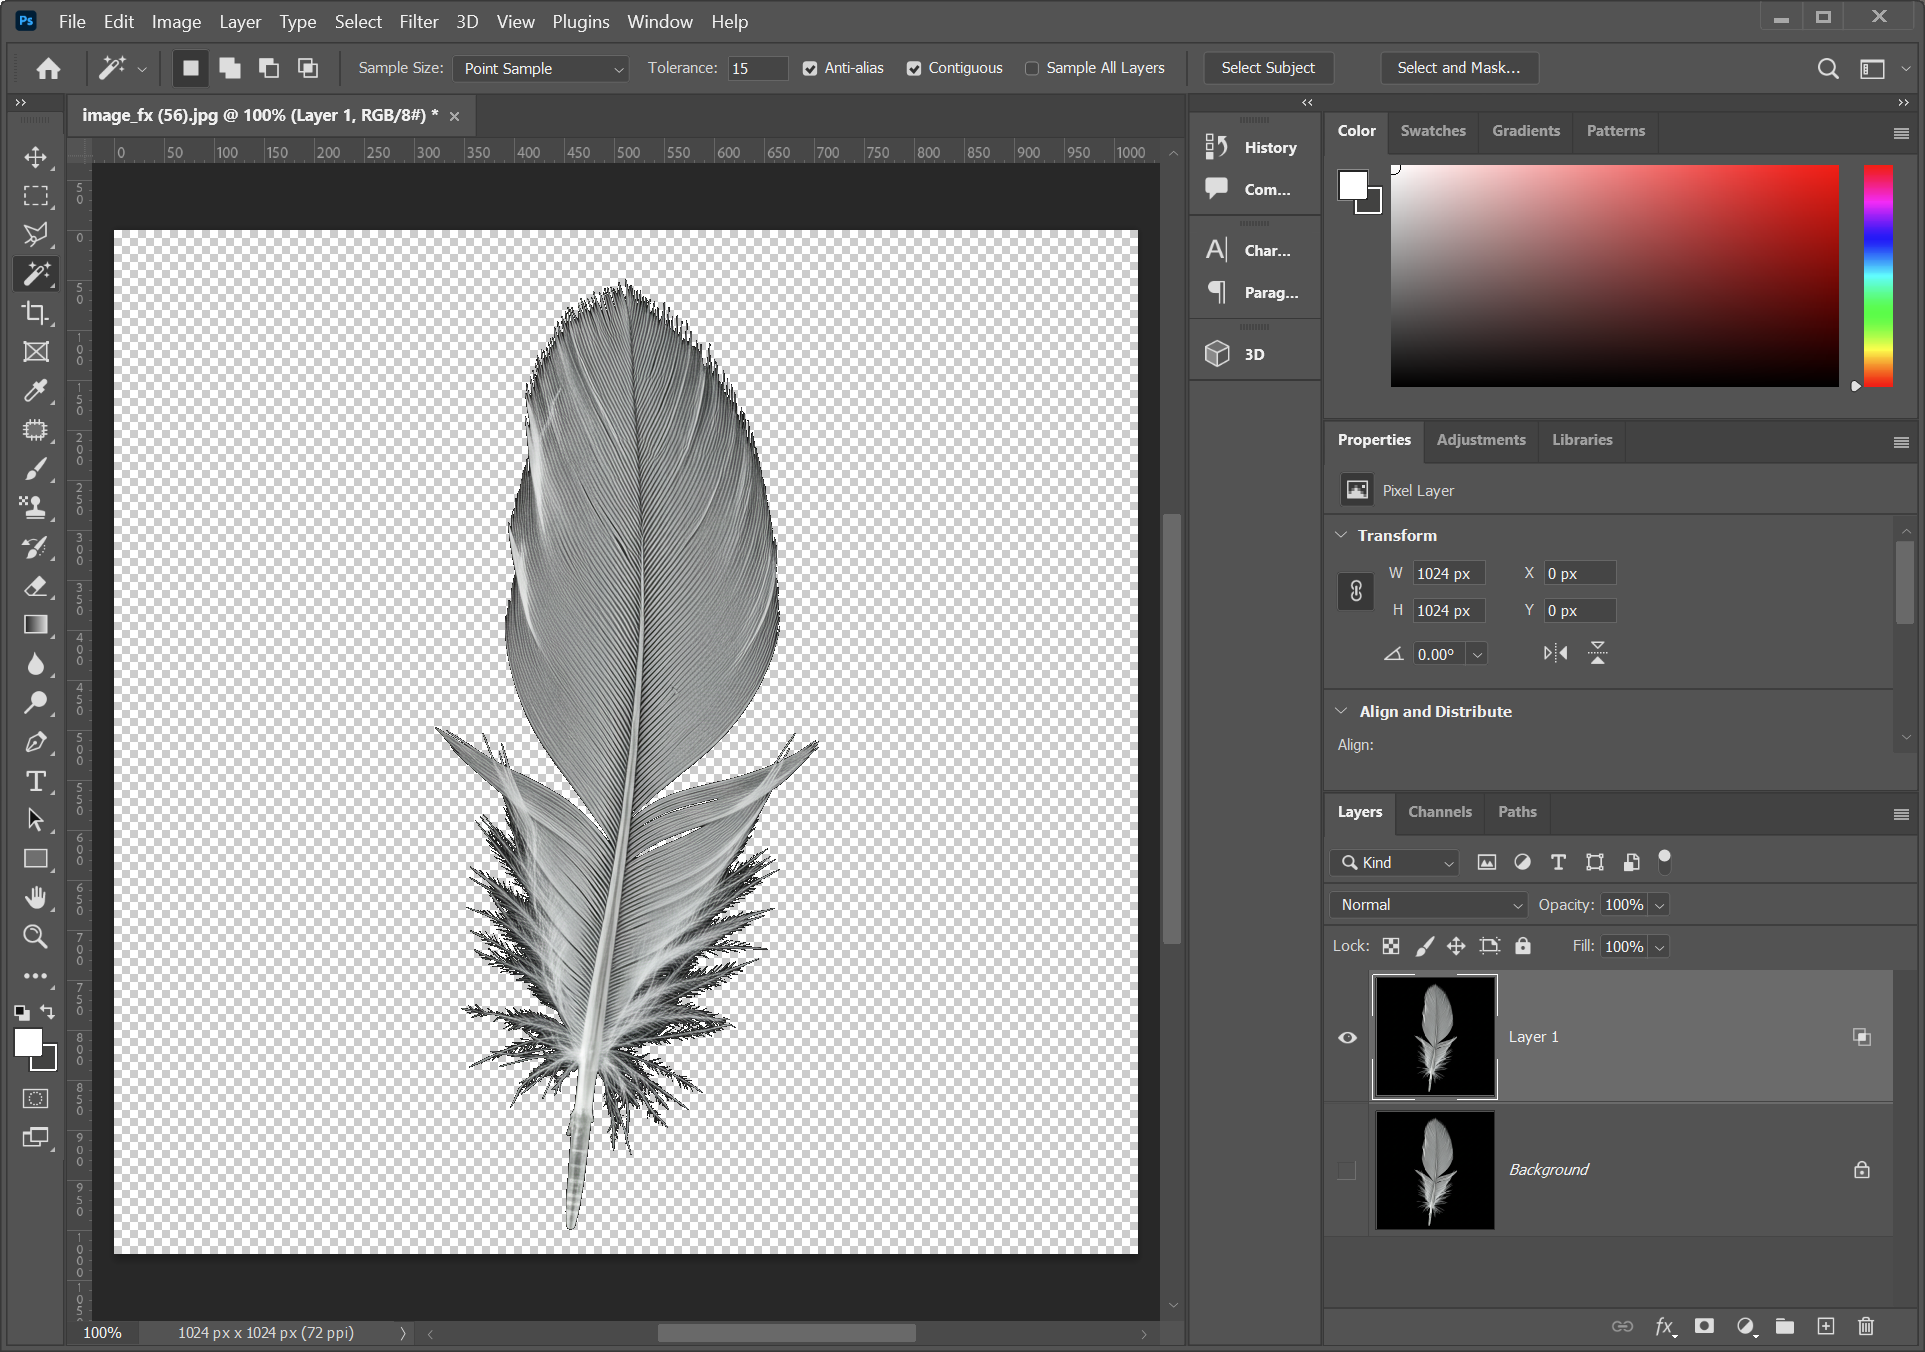
Task: Click the add layer mask icon
Action: point(1704,1326)
